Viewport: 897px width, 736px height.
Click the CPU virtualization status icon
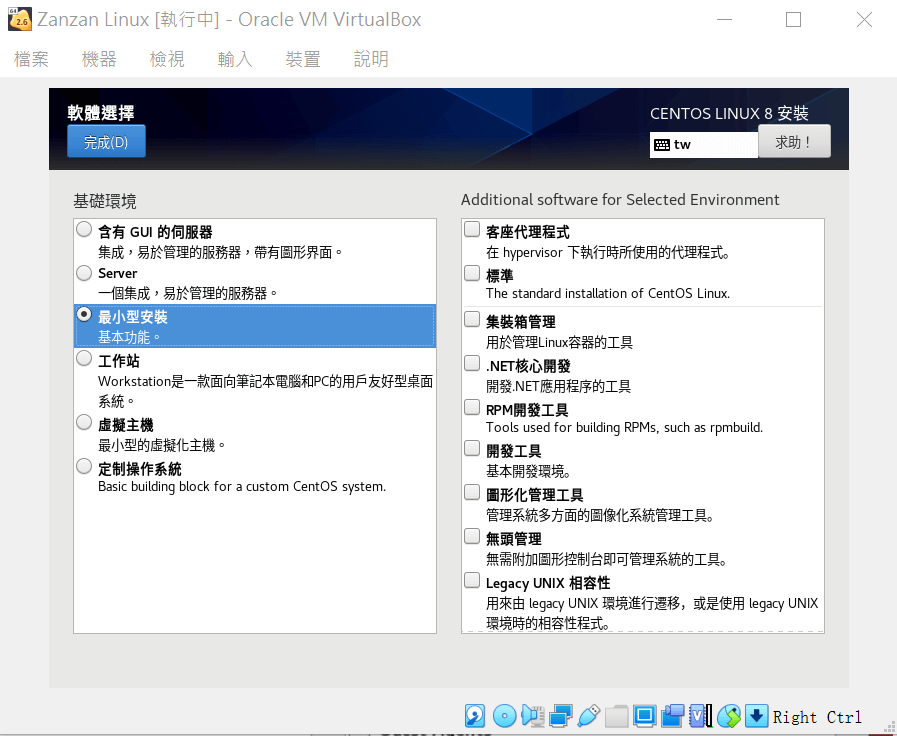(701, 715)
